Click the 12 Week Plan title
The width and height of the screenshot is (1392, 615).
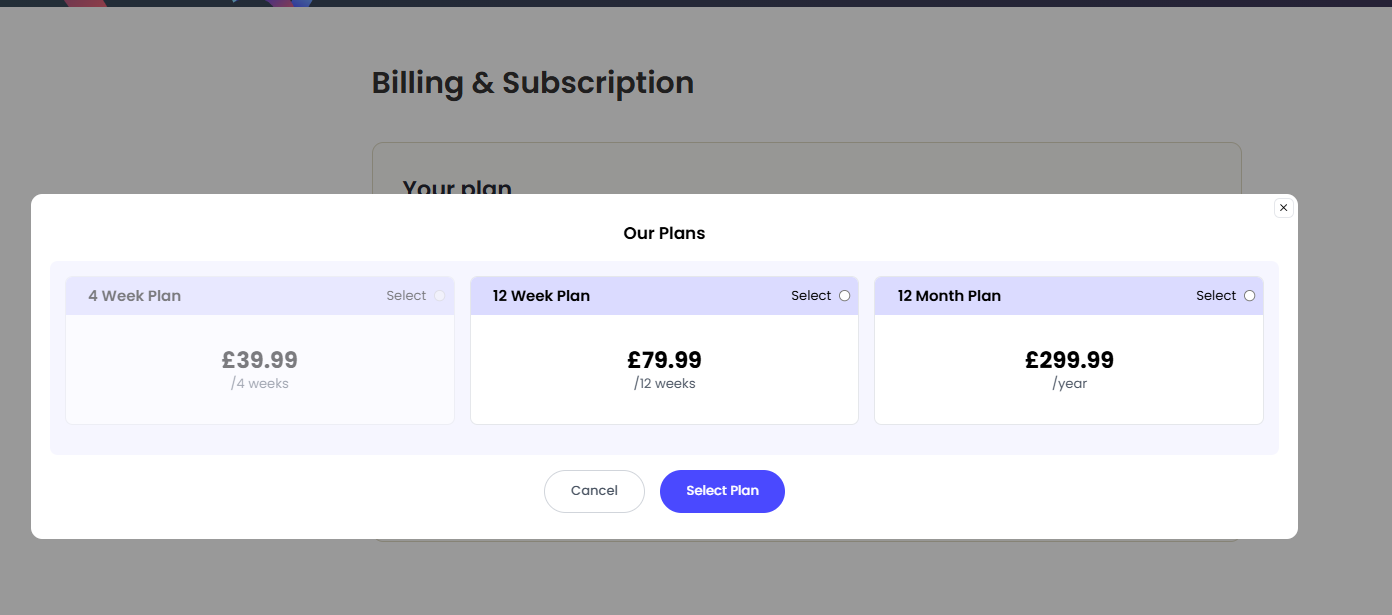541,296
